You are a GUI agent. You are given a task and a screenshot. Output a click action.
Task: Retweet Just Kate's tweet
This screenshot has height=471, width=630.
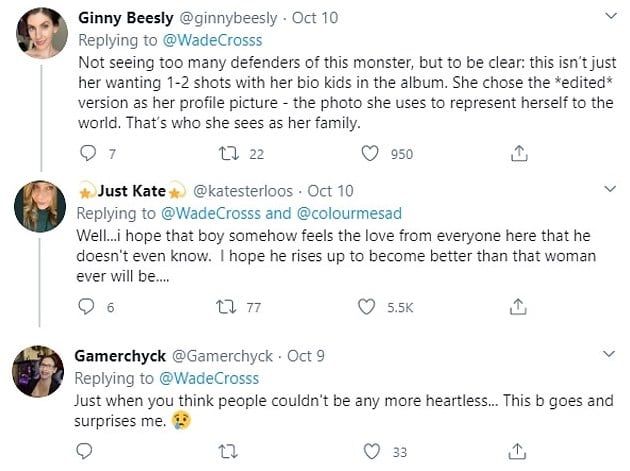(226, 307)
